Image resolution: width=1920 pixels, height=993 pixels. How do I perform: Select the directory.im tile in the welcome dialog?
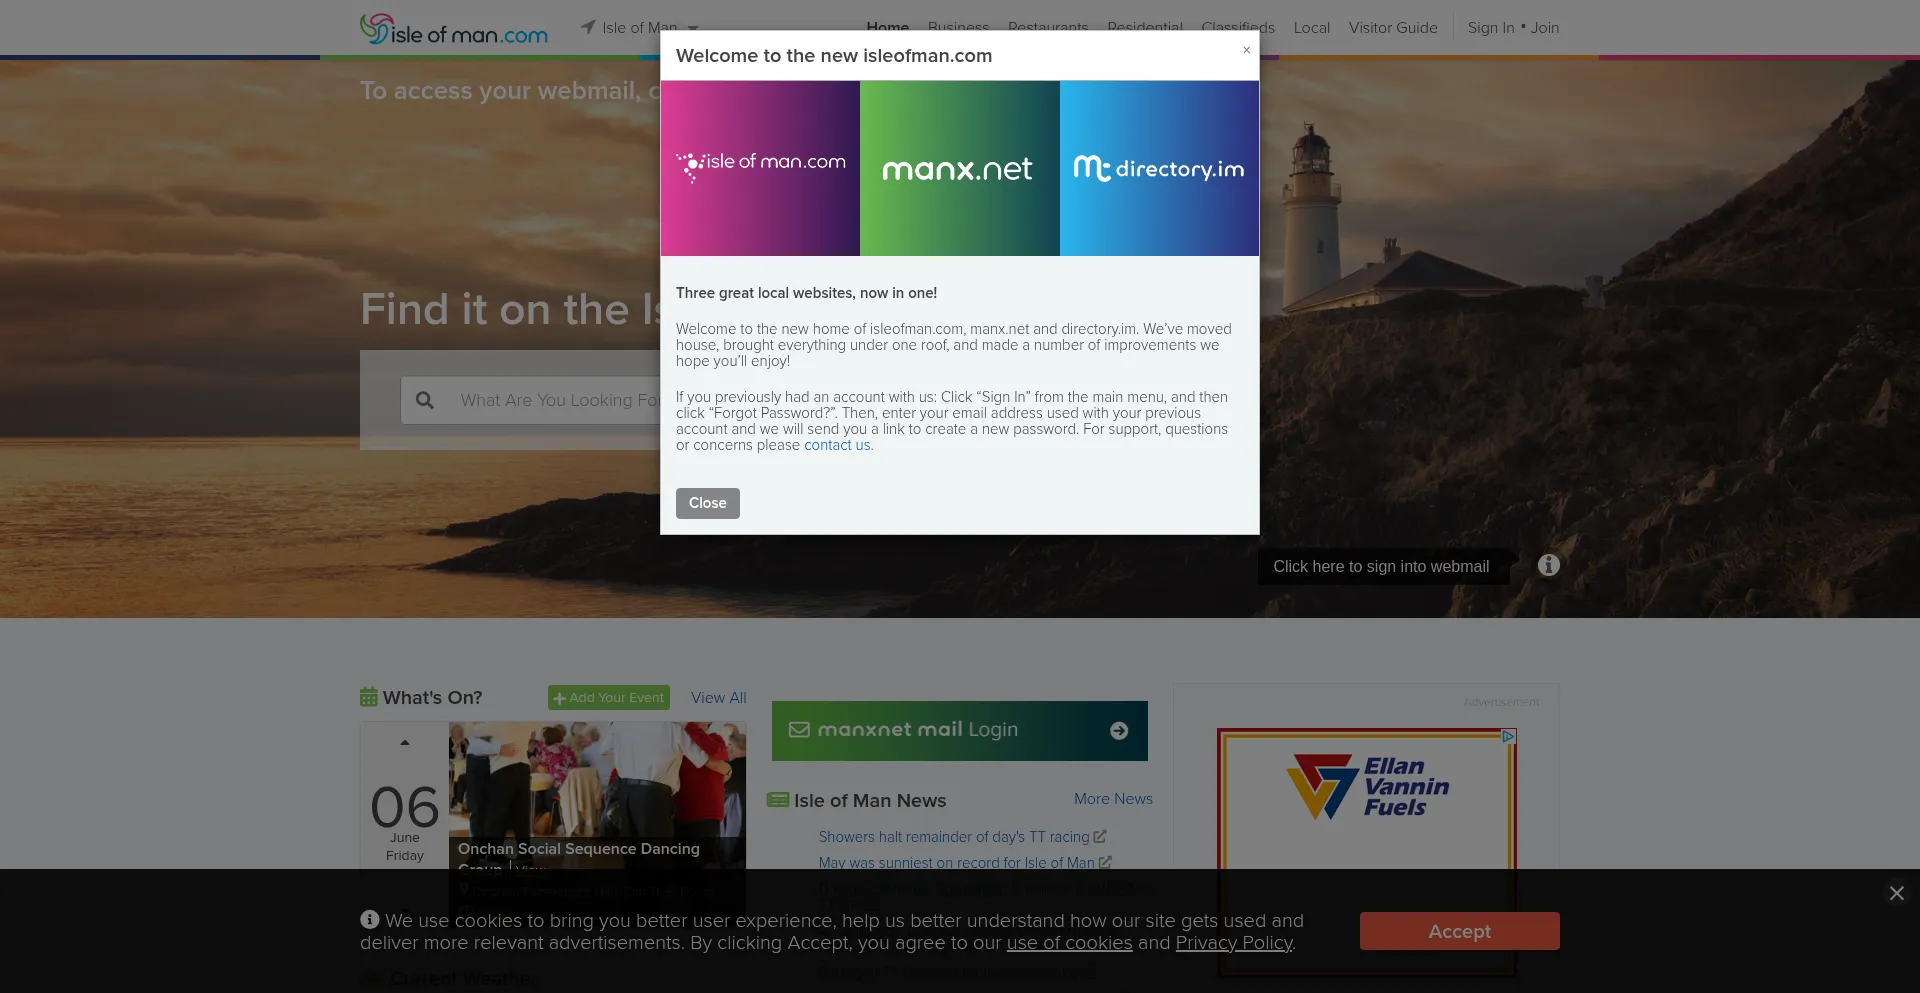(x=1158, y=168)
